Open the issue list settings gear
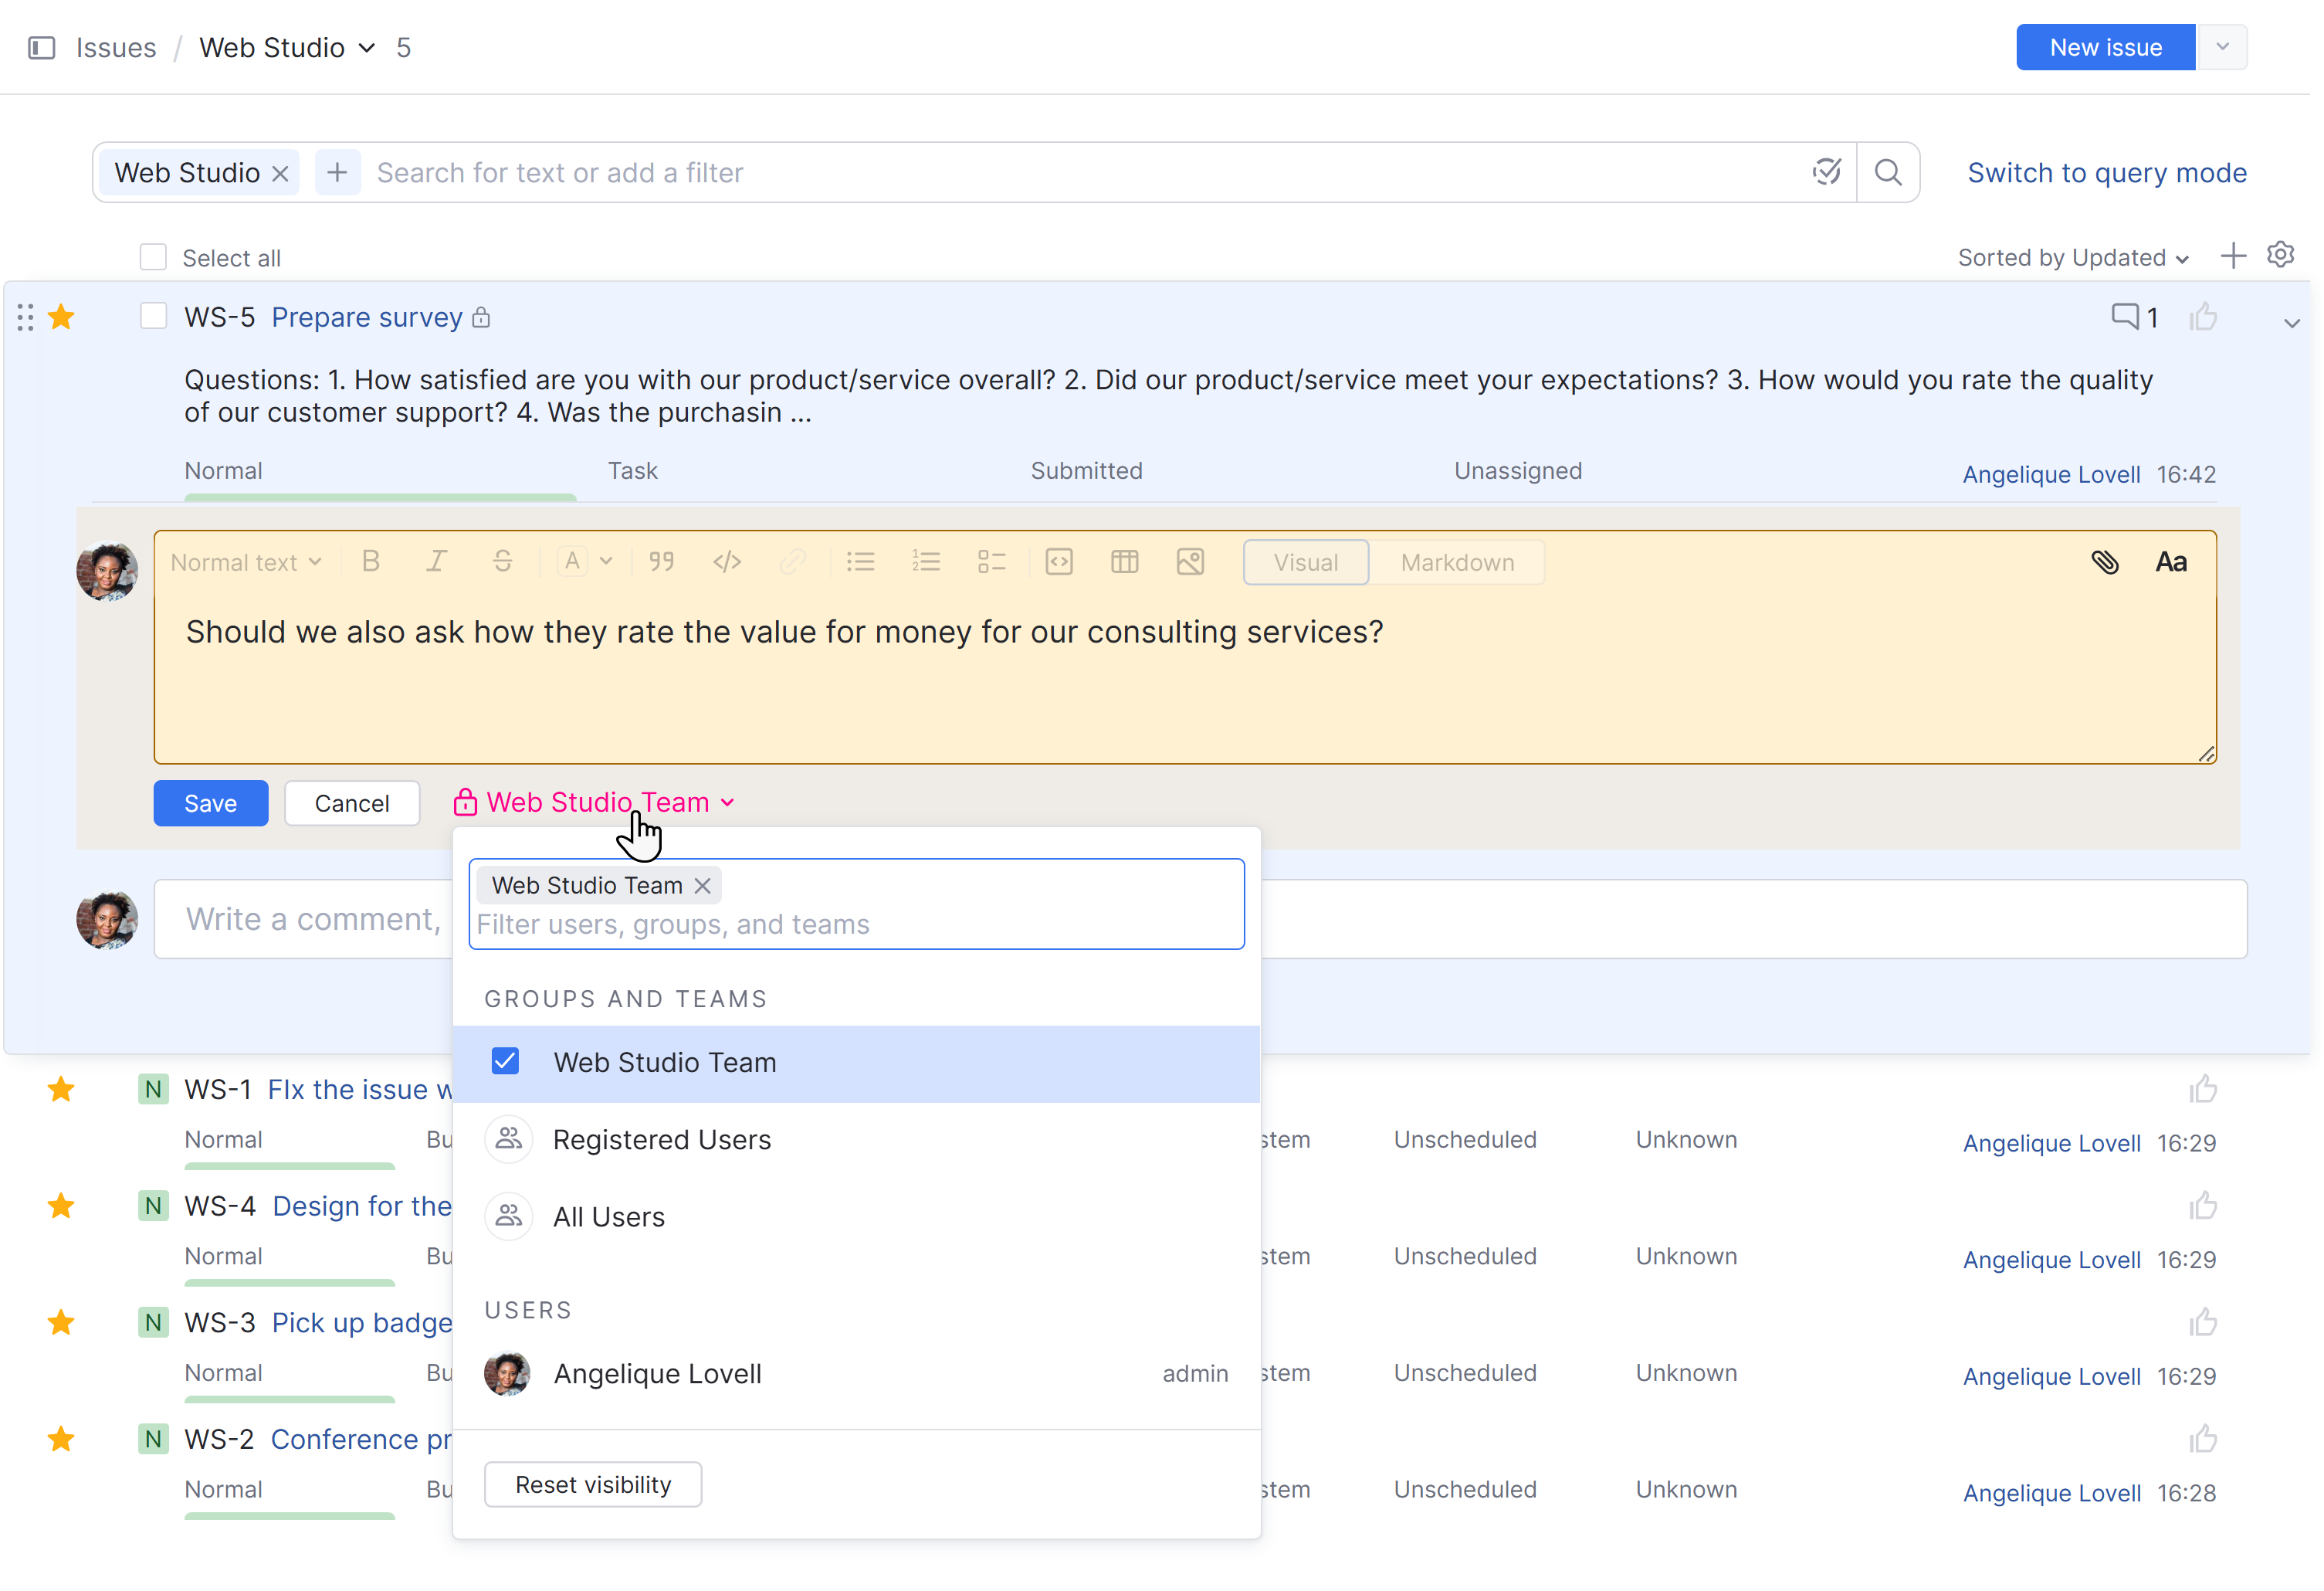Viewport: 2324px width, 1591px height. (x=2281, y=255)
